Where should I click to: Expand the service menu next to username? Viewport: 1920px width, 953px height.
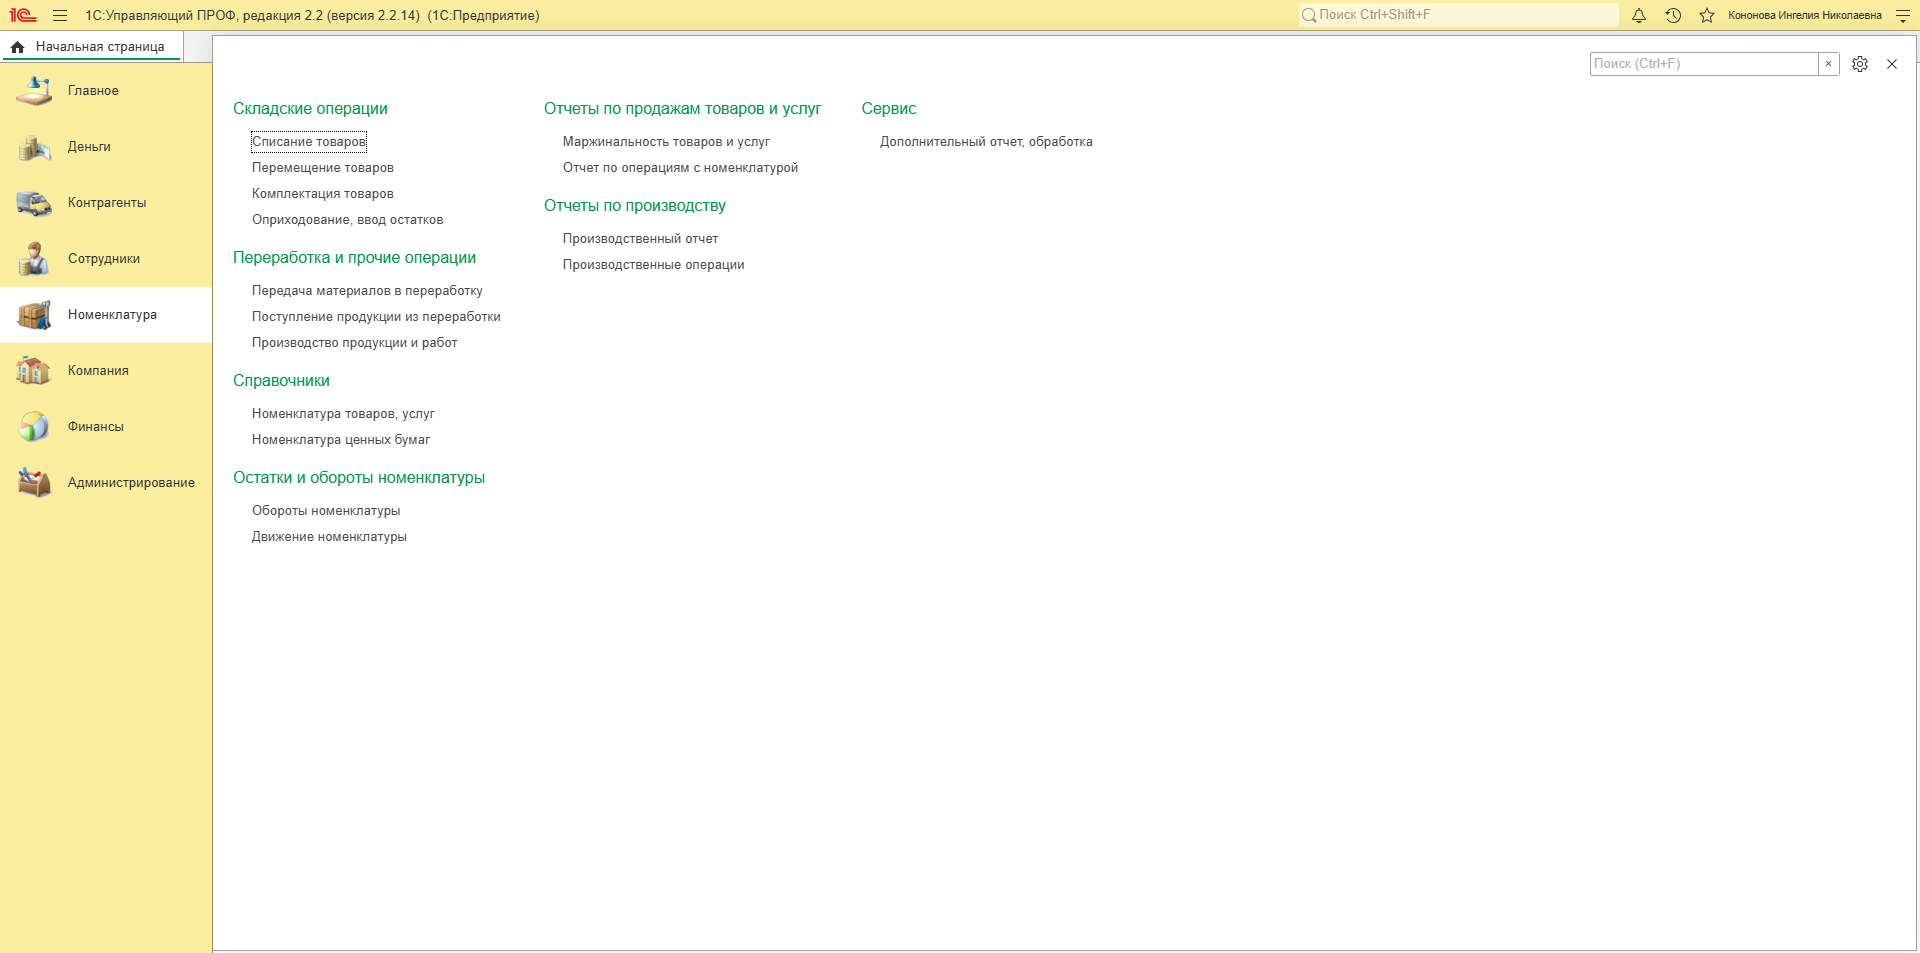[1902, 15]
